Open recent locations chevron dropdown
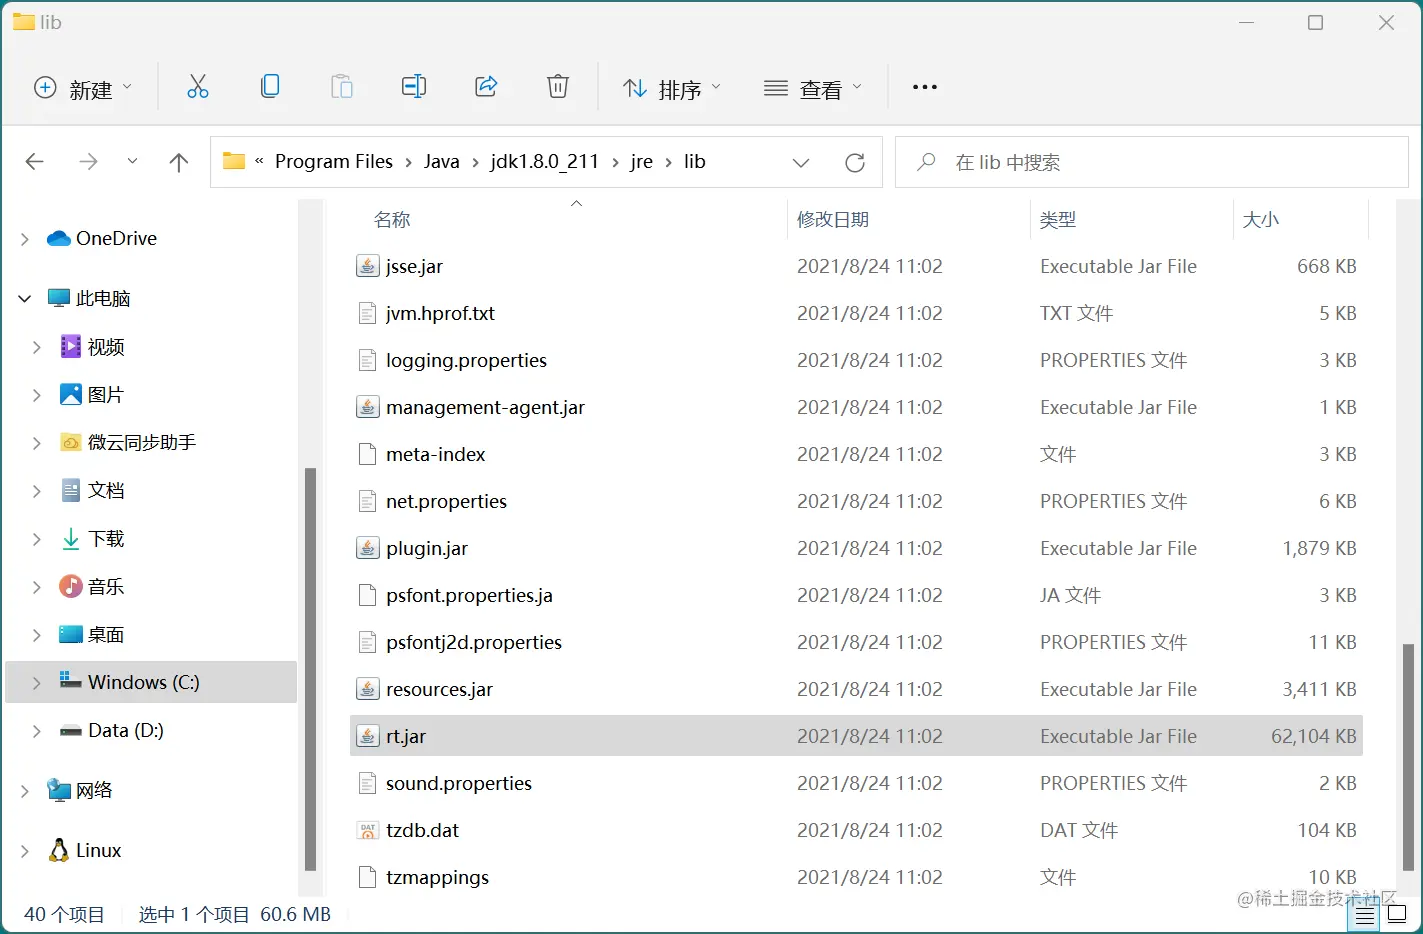This screenshot has width=1423, height=934. [132, 161]
